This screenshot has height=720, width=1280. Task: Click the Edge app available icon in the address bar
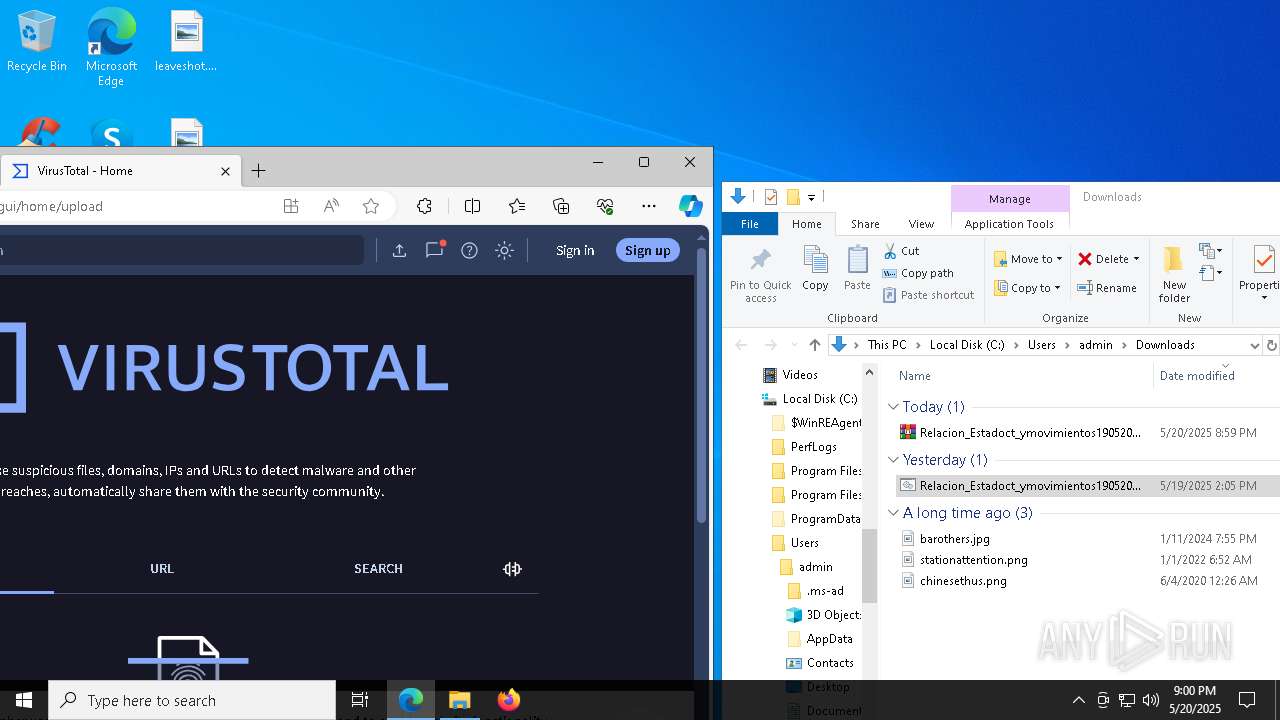pos(291,206)
